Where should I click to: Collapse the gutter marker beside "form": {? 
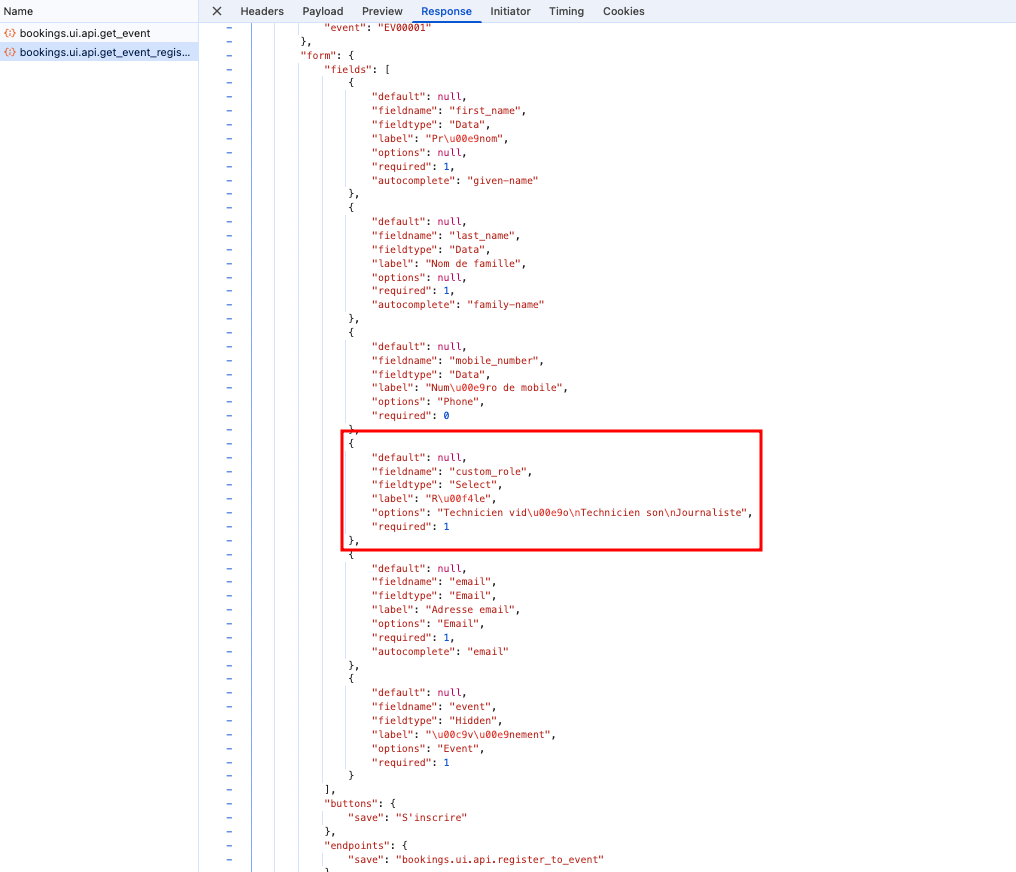(229, 55)
